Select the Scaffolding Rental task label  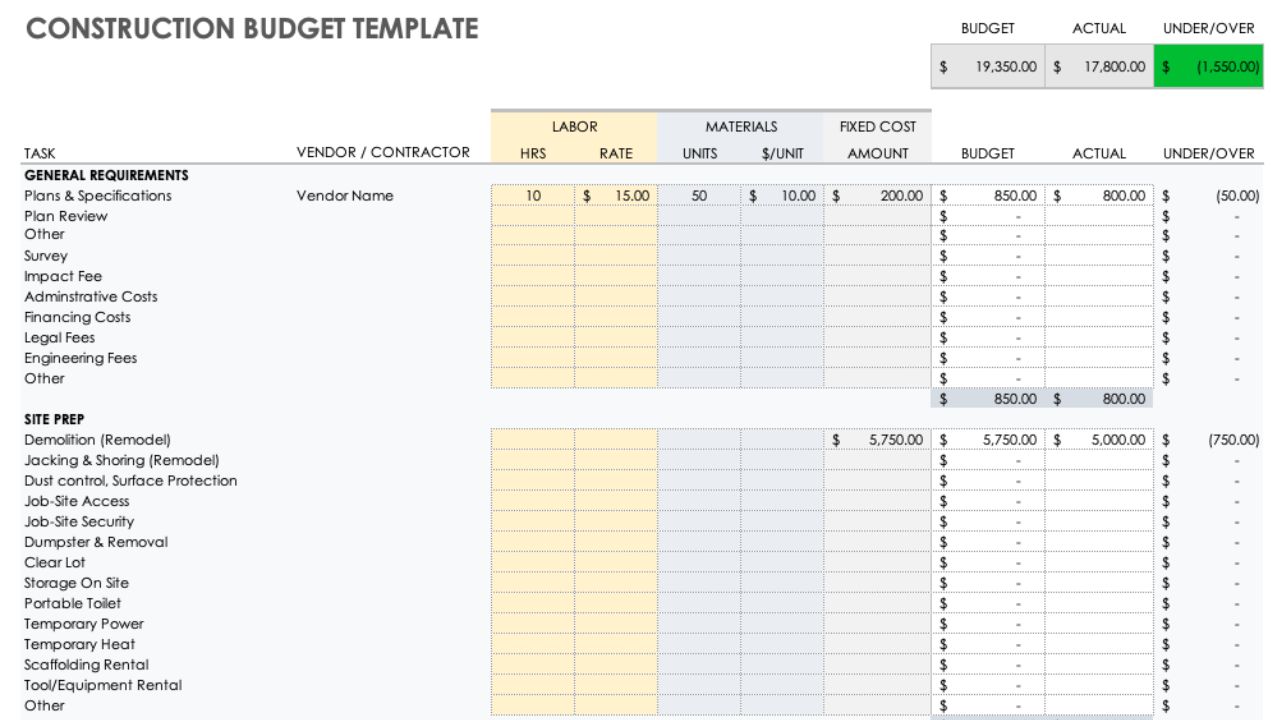pos(84,664)
